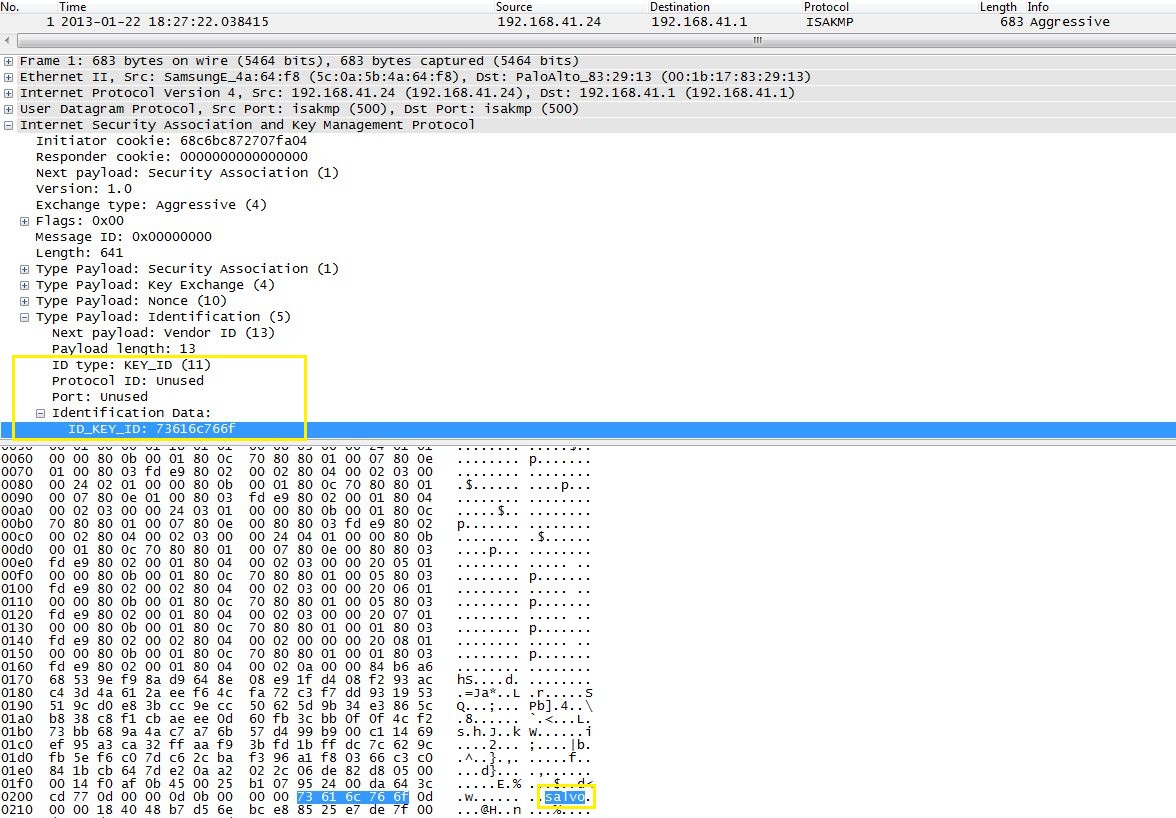Sort by the Length column header

998,7
